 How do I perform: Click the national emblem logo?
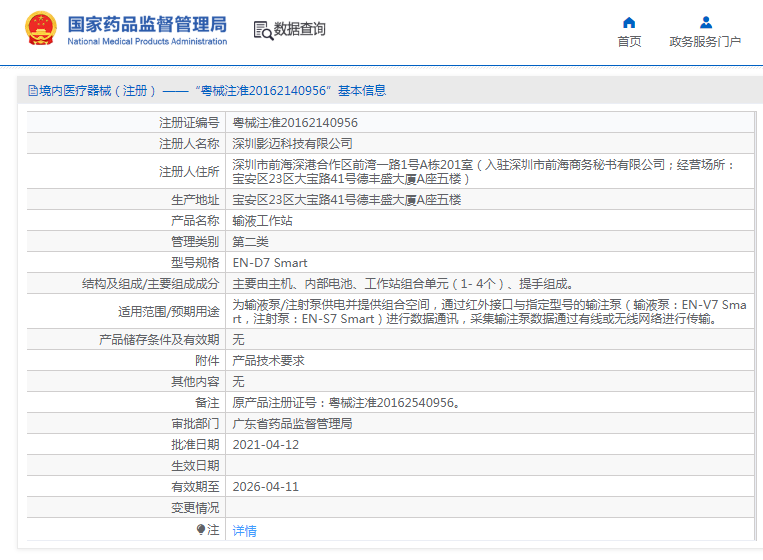tap(41, 29)
